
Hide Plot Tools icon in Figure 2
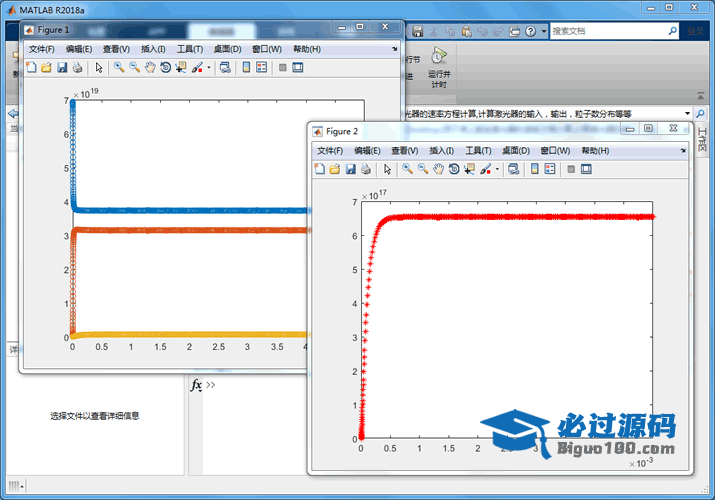pos(571,170)
